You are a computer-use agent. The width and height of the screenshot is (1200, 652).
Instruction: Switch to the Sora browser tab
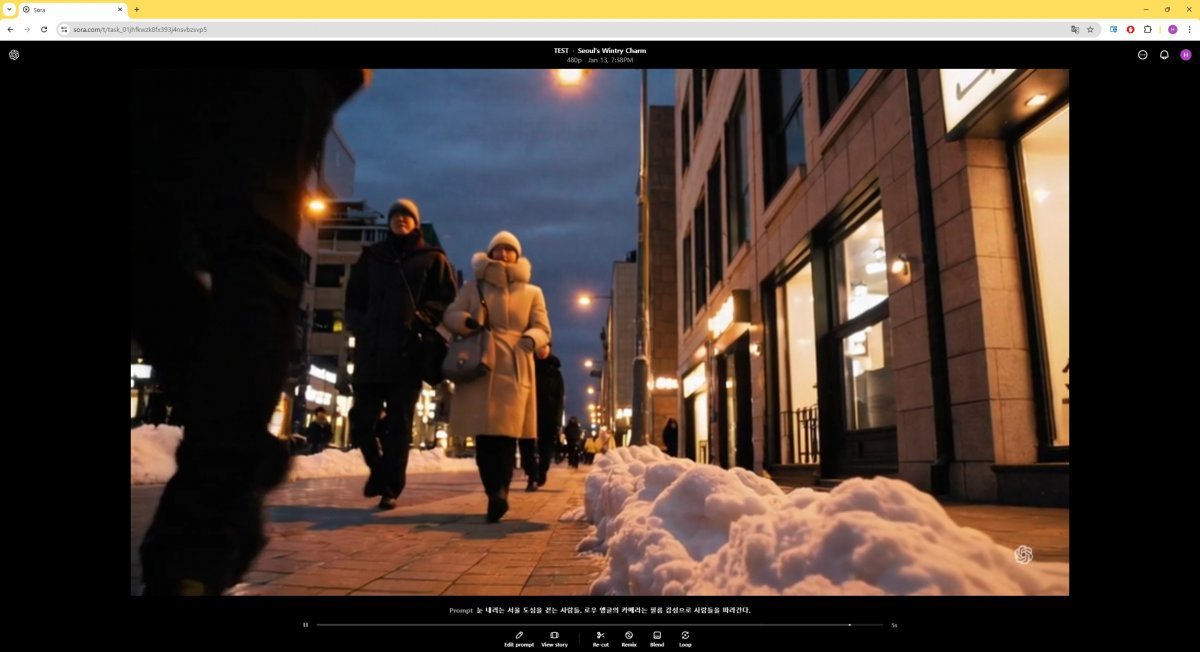pyautogui.click(x=70, y=9)
